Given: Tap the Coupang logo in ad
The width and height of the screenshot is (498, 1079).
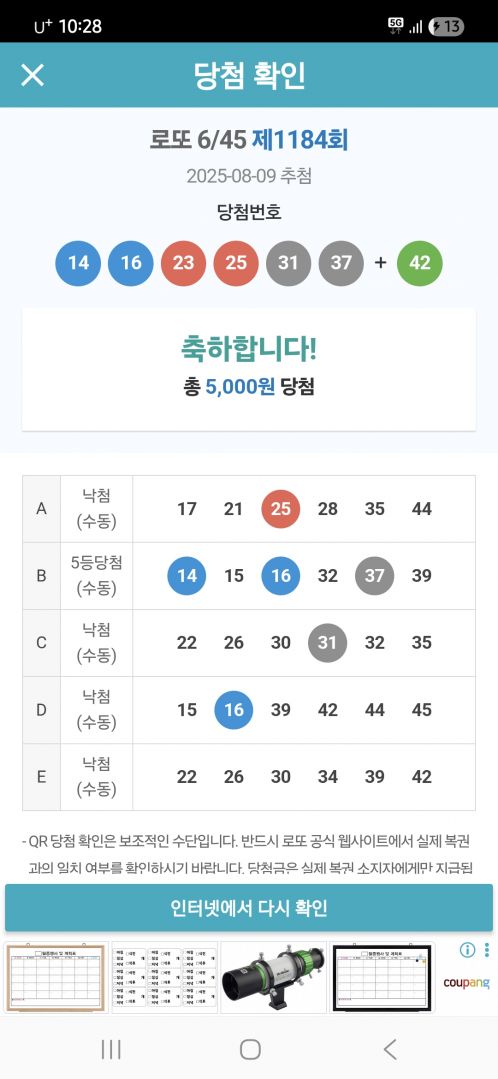Looking at the screenshot, I should (466, 983).
